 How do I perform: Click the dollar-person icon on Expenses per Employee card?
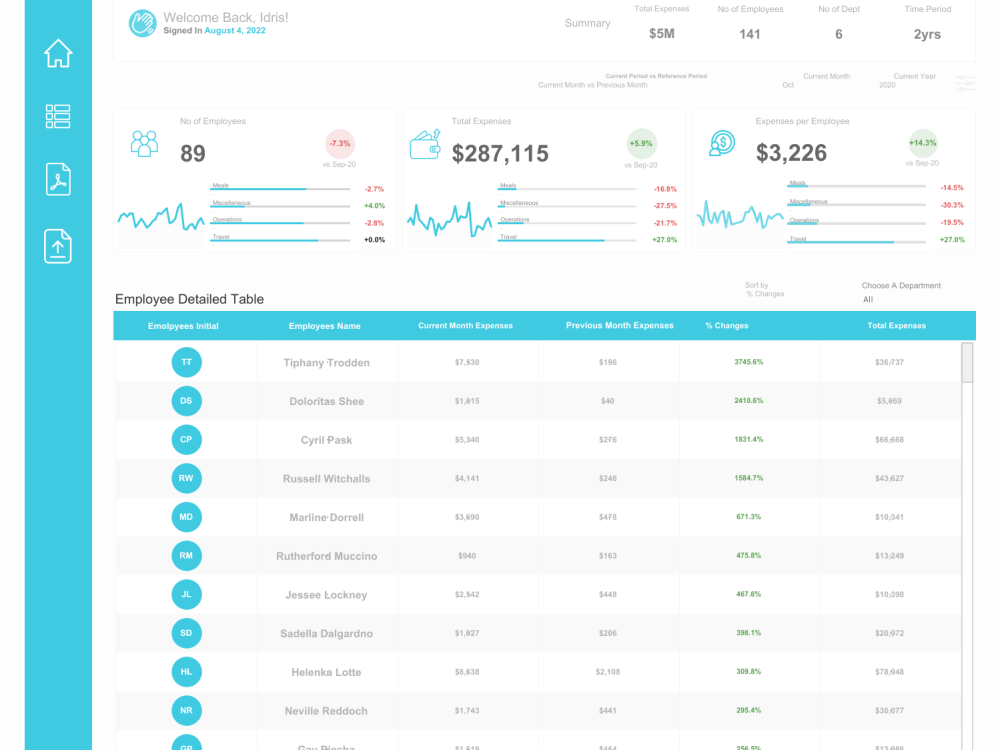724,145
